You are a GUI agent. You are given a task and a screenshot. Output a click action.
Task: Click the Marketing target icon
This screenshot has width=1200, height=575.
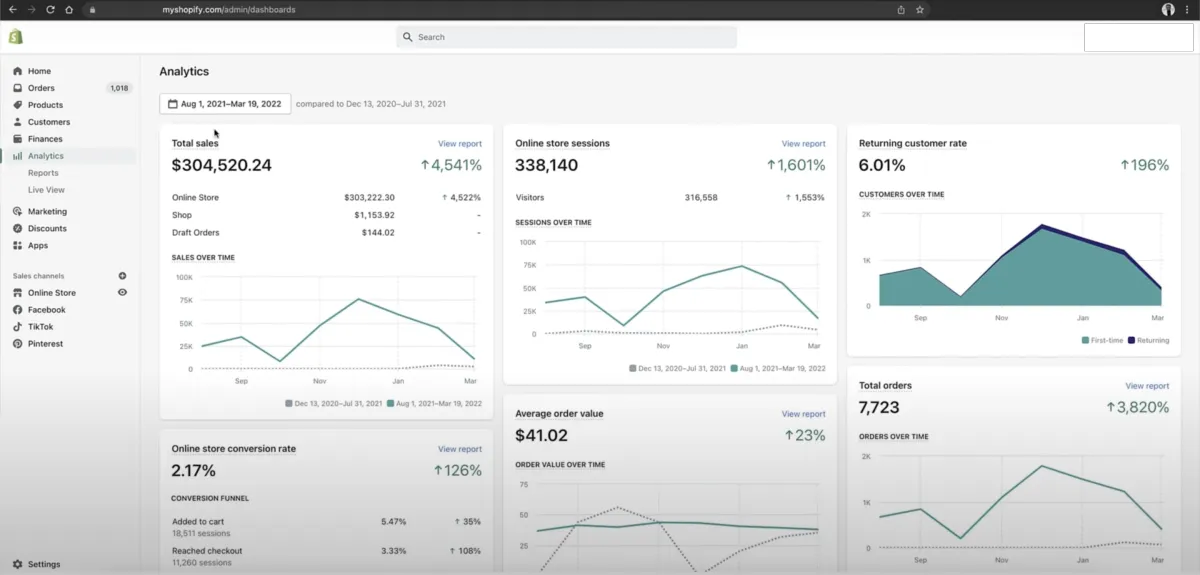(18, 212)
